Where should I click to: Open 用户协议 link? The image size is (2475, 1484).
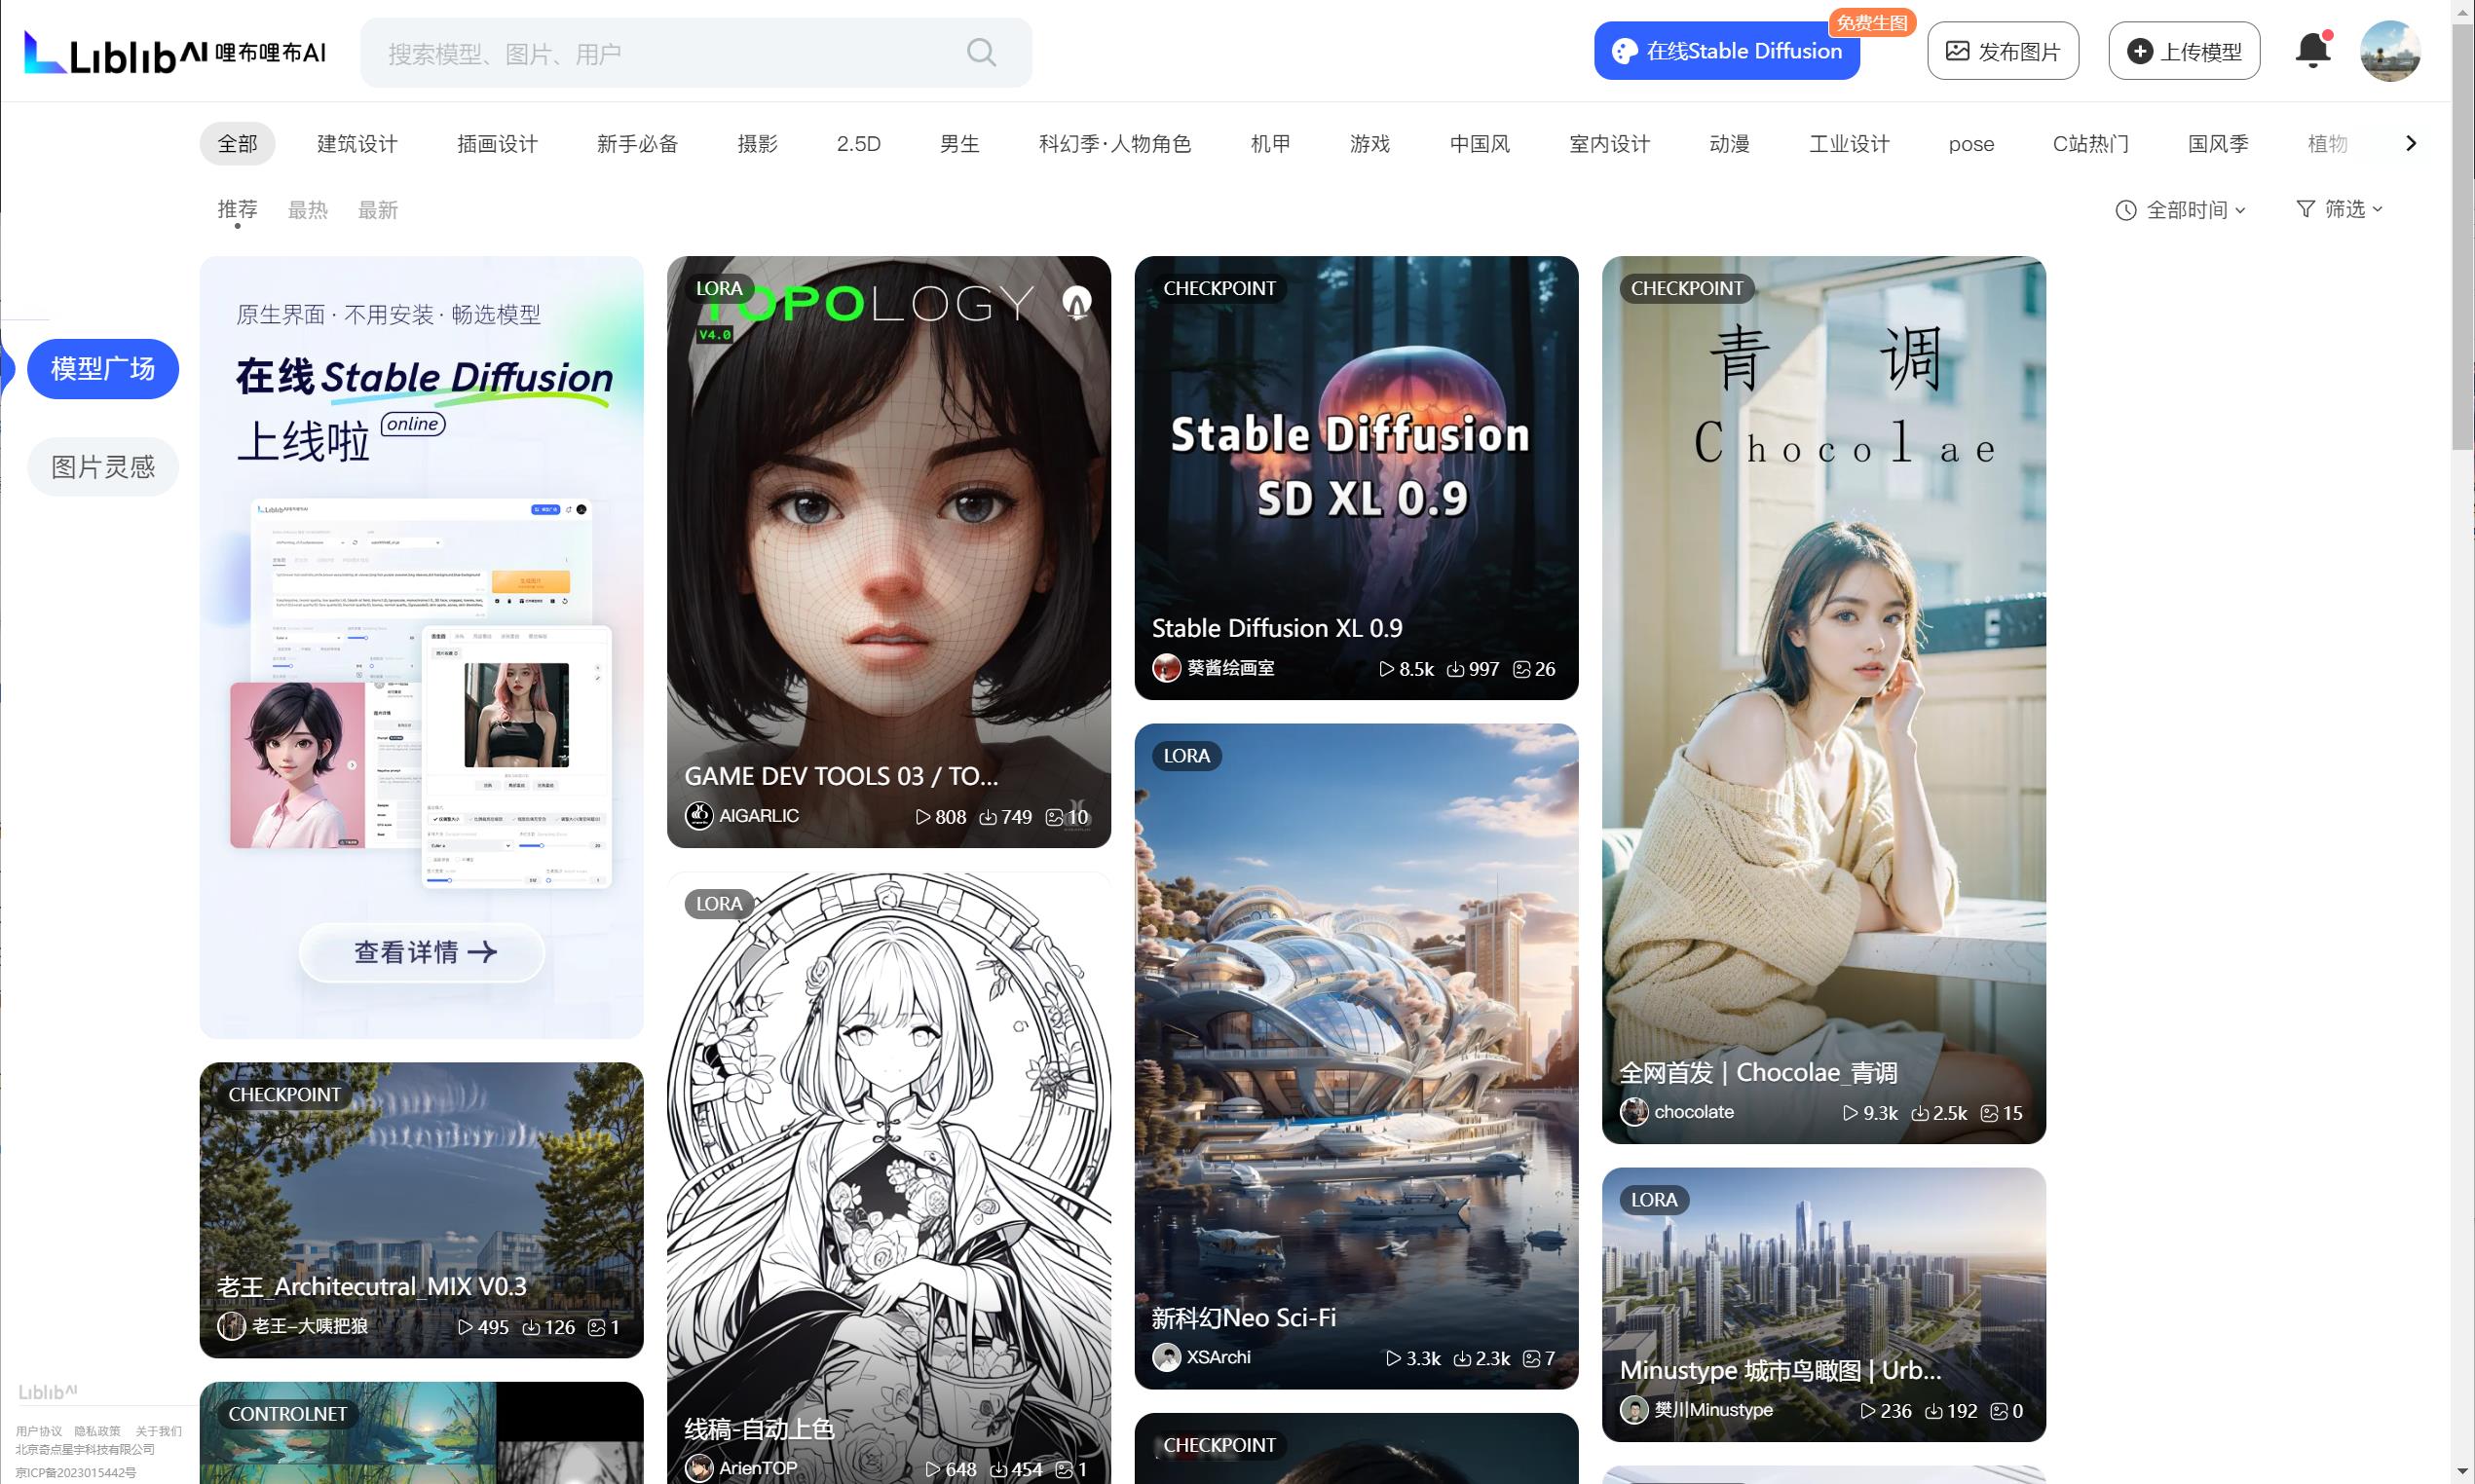point(39,1432)
